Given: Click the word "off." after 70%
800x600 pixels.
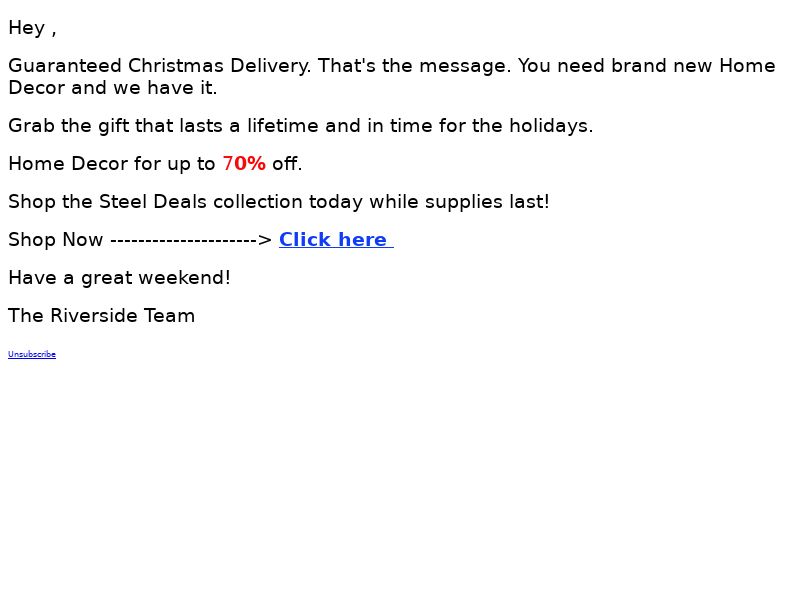Looking at the screenshot, I should click(287, 164).
